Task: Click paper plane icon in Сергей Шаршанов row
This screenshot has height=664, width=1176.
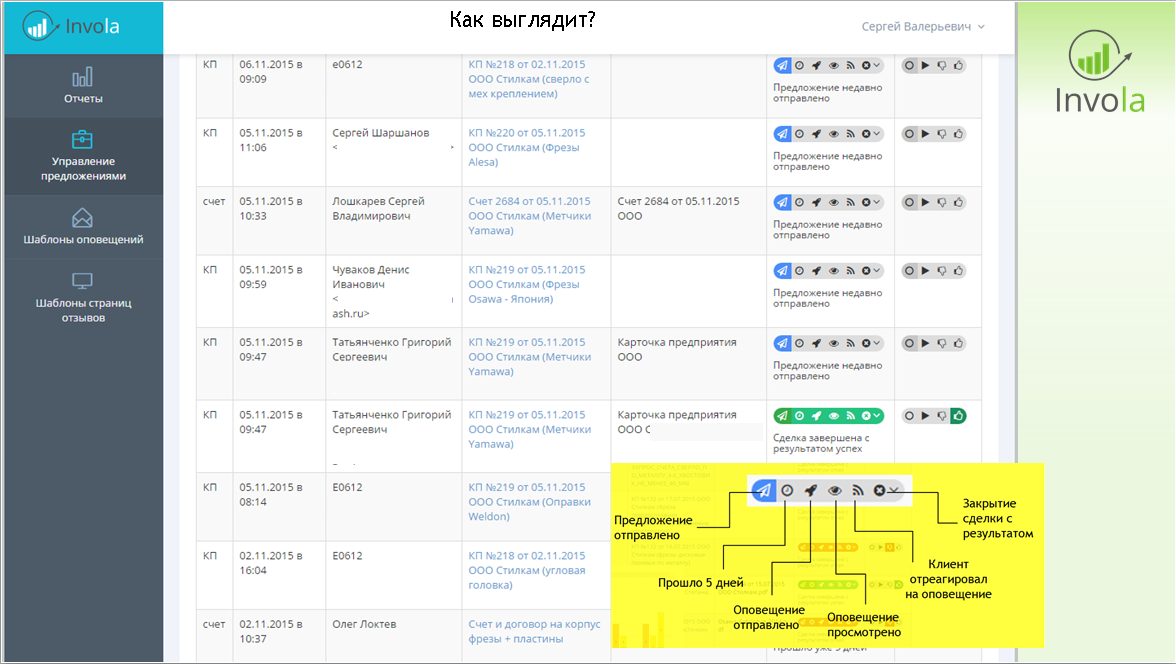Action: pos(782,134)
